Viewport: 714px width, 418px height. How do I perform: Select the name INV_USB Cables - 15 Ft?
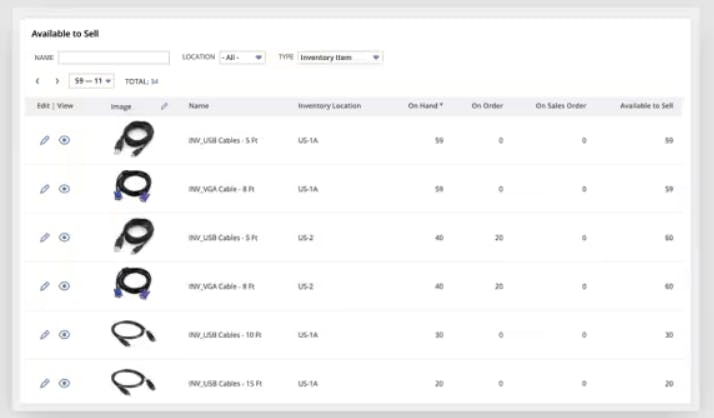coord(225,384)
